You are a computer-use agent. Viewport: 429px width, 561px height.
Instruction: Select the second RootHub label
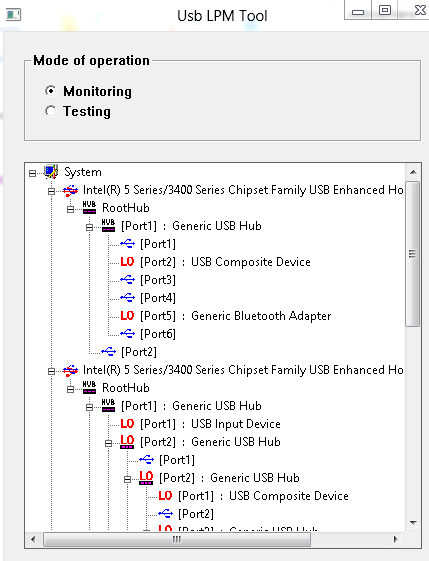[126, 388]
